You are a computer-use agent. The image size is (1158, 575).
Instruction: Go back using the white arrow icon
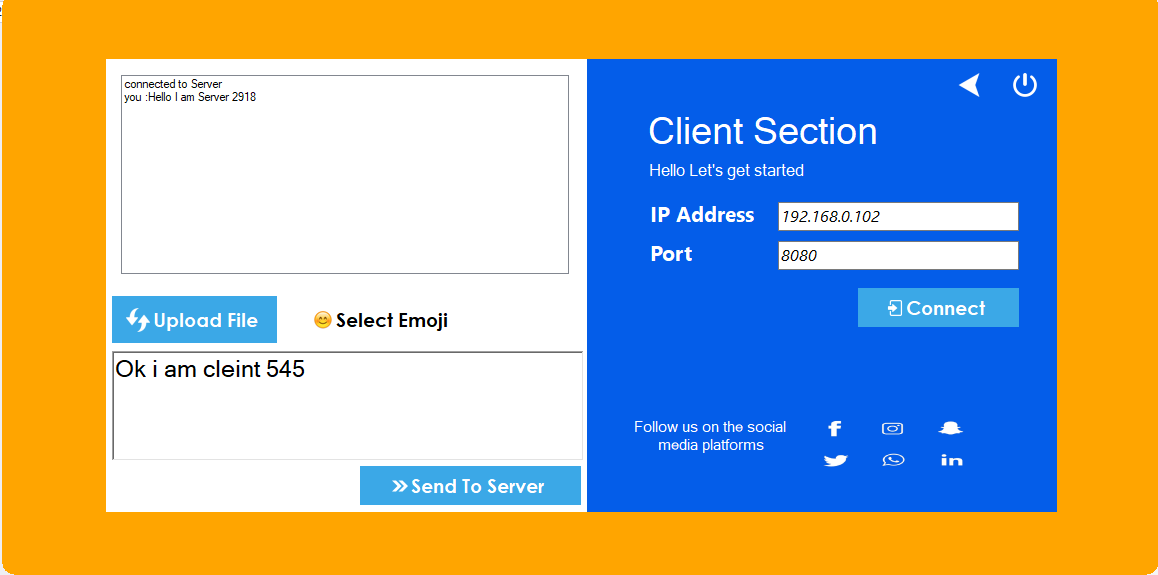click(x=970, y=85)
